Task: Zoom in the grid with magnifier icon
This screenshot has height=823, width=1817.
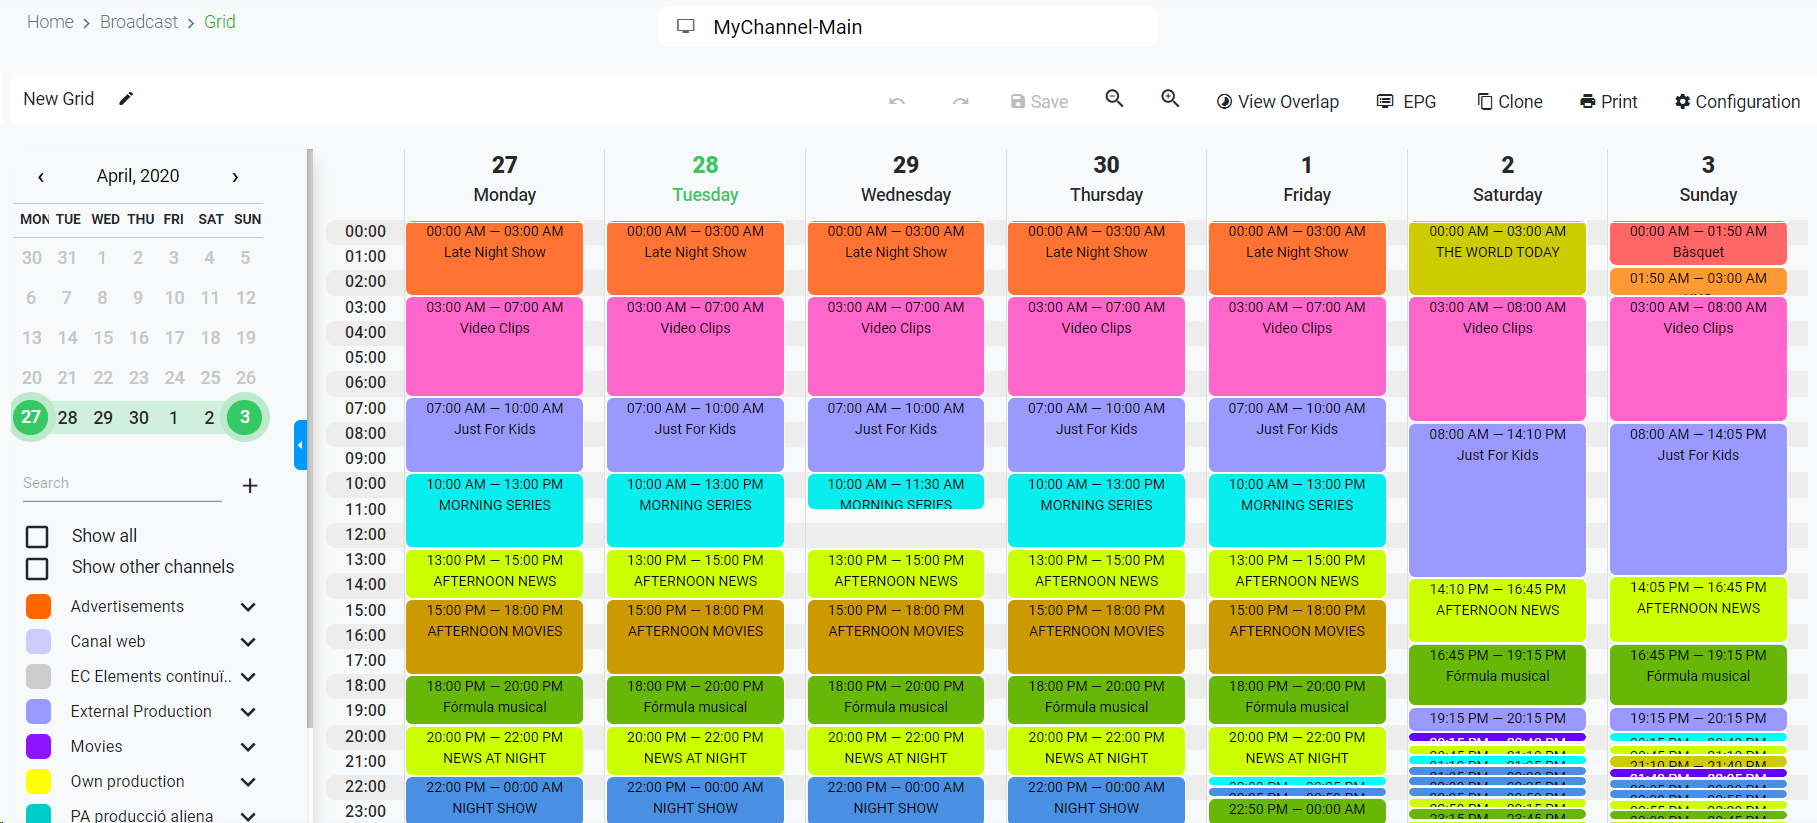Action: coord(1170,99)
